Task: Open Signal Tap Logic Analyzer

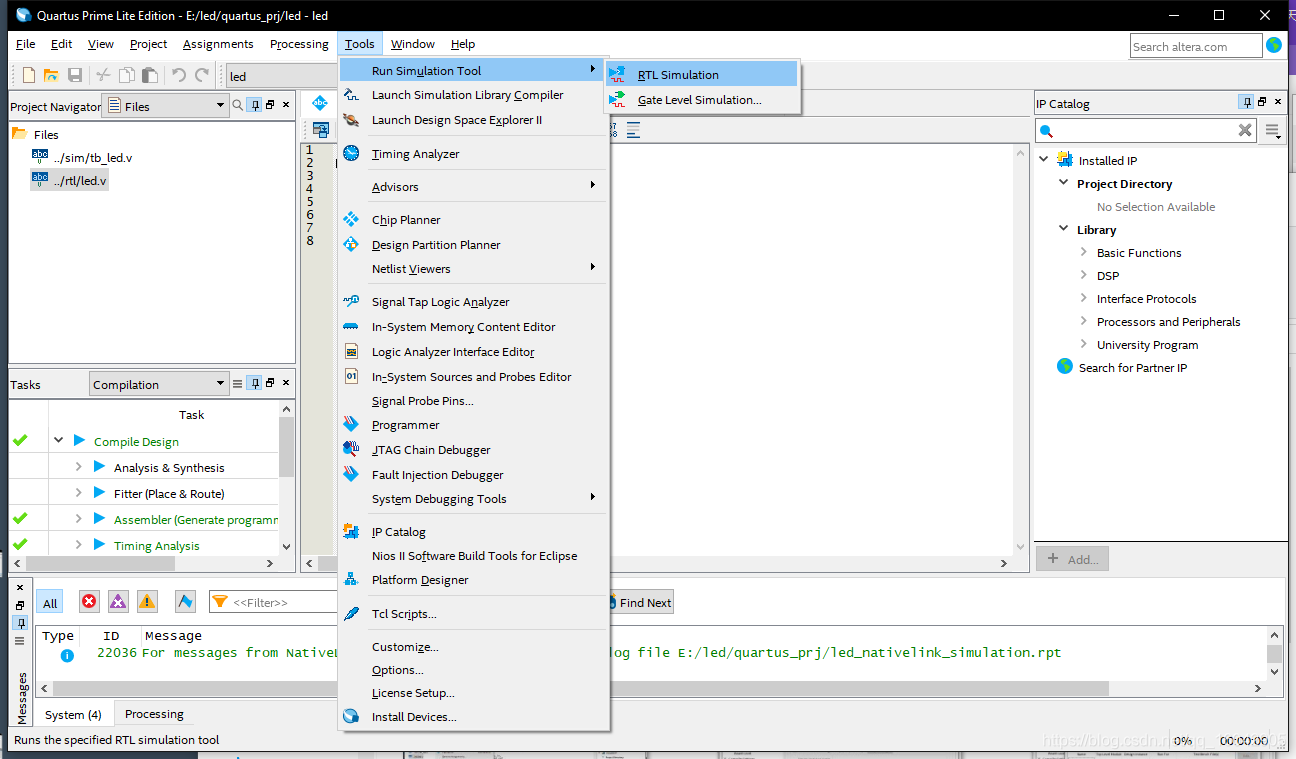Action: [474, 302]
